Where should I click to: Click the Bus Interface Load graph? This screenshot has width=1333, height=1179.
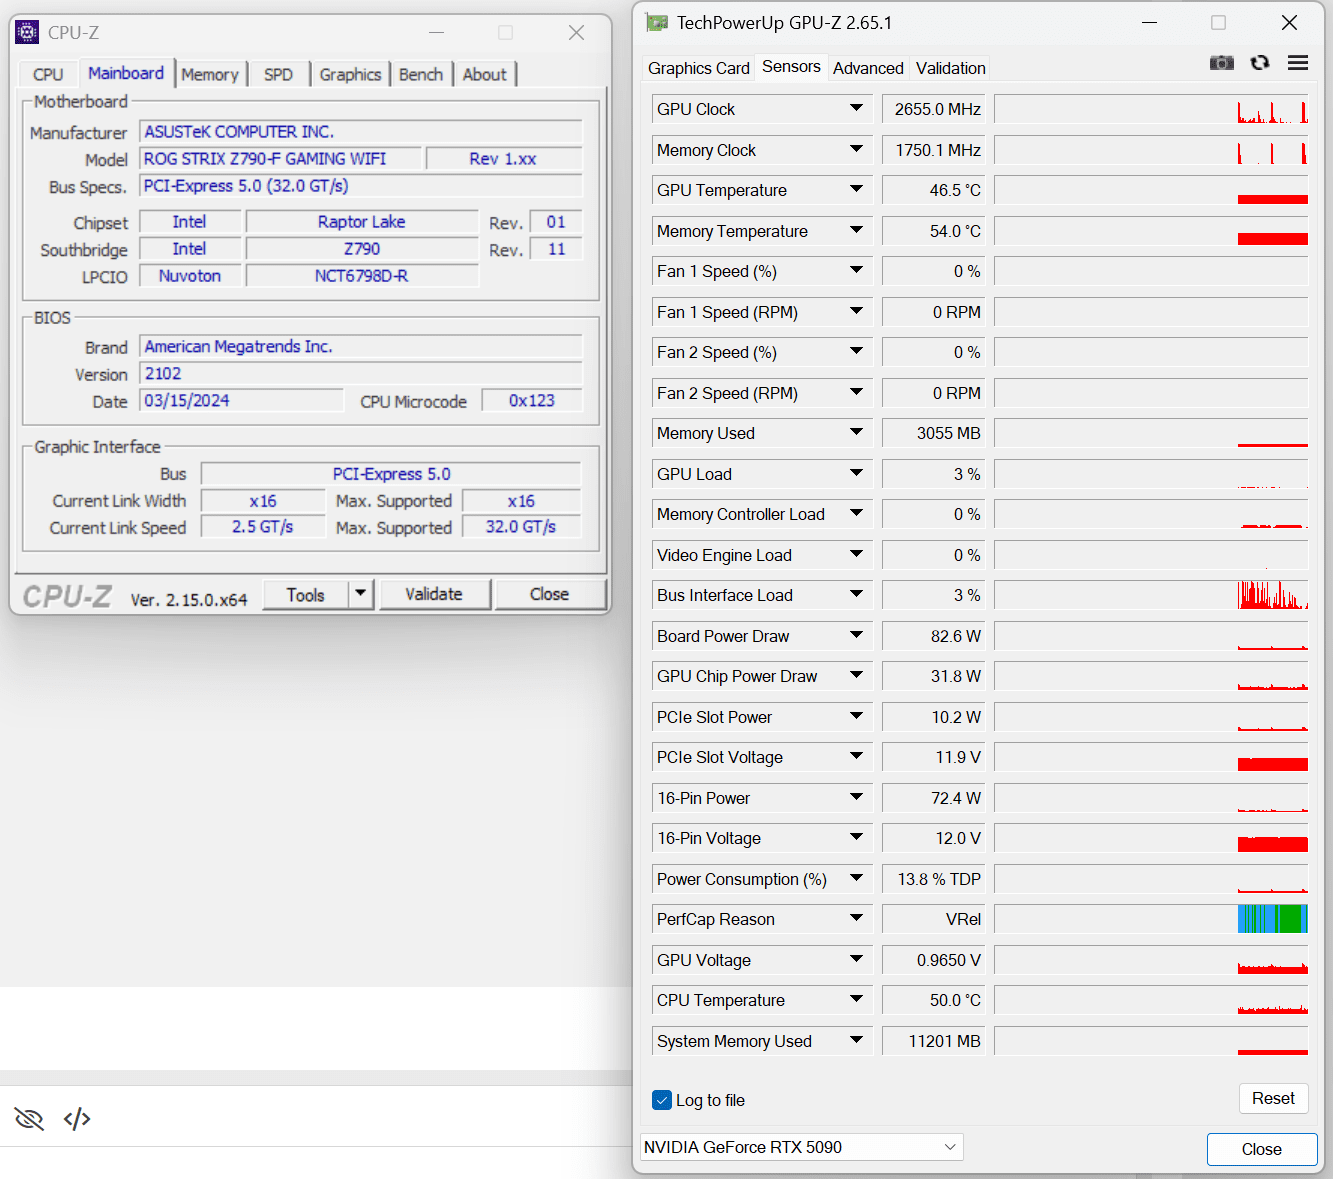(1151, 595)
